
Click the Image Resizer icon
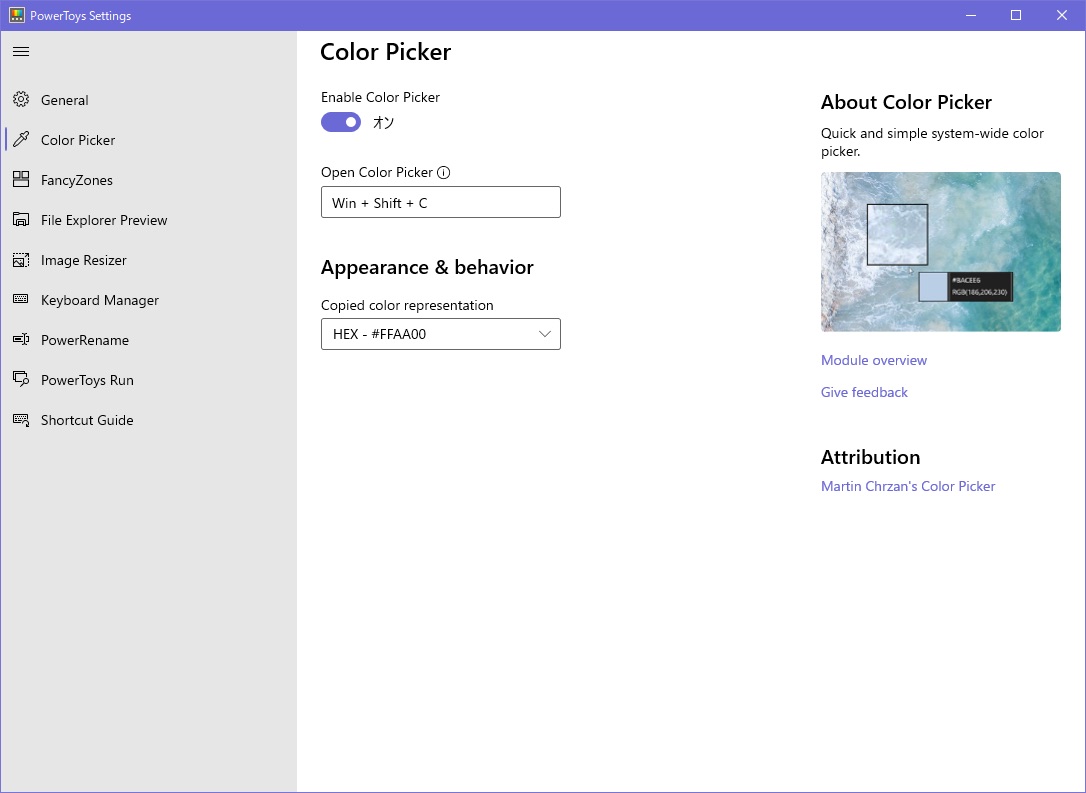click(21, 260)
